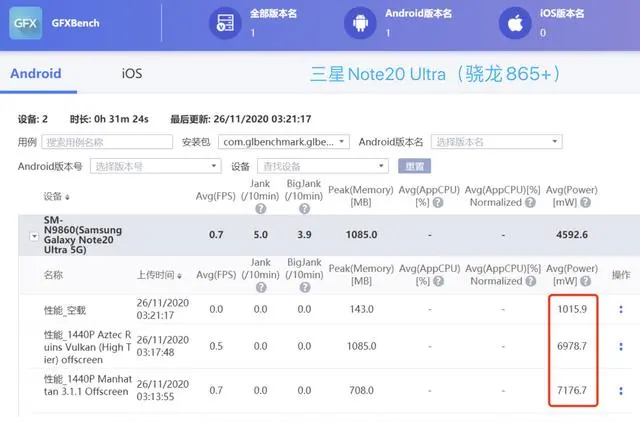Show help for top header Normalized AppCPU
640x422 pixels.
(x=530, y=202)
